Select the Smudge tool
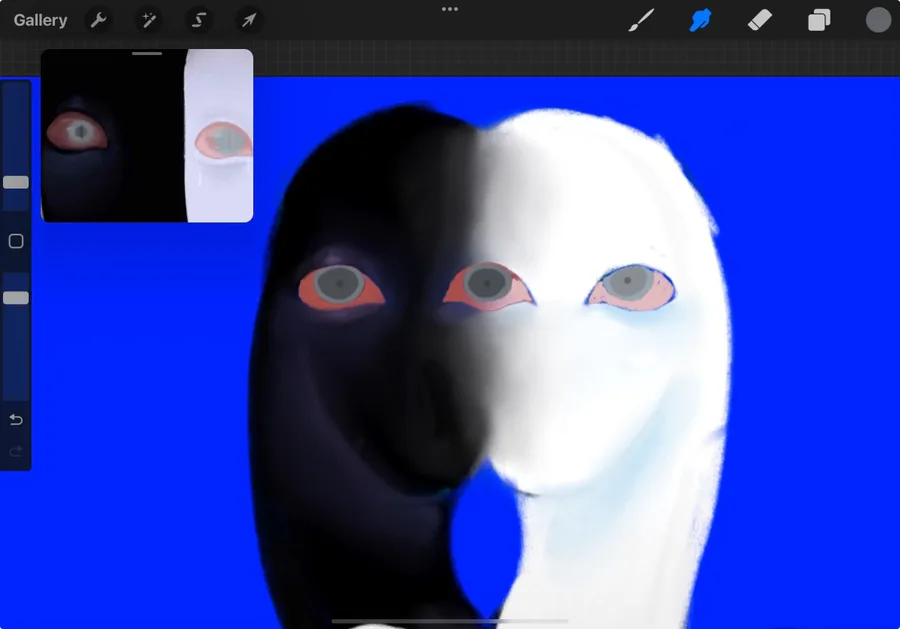The height and width of the screenshot is (629, 900). (700, 20)
